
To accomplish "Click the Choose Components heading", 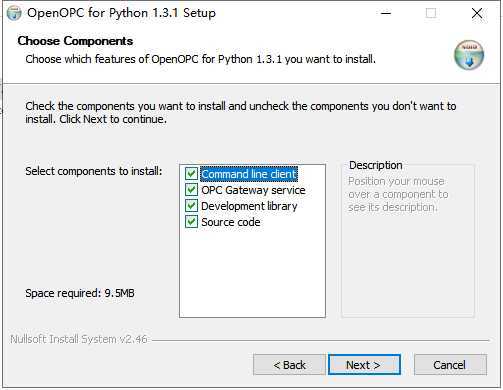I will [x=75, y=41].
